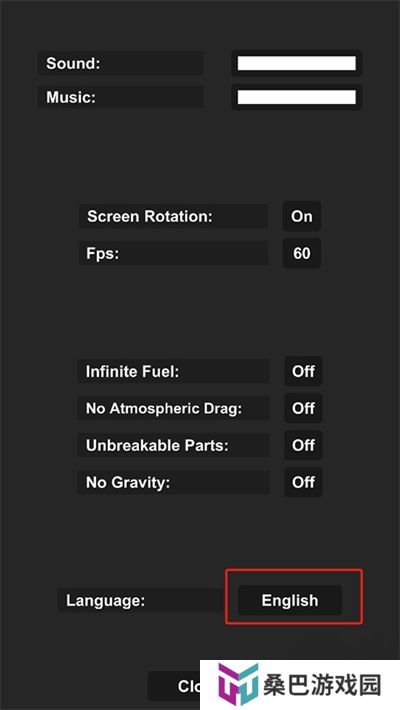Enable Unbreakable Parts Off toggle
Image resolution: width=400 pixels, height=710 pixels.
pos(303,445)
